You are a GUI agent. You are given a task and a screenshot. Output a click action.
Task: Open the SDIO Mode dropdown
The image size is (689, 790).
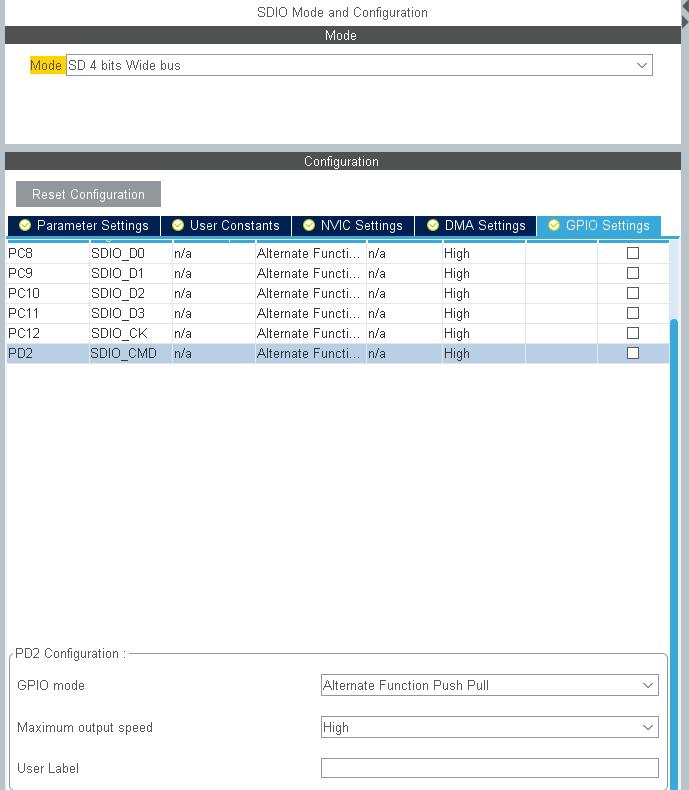pyautogui.click(x=358, y=66)
